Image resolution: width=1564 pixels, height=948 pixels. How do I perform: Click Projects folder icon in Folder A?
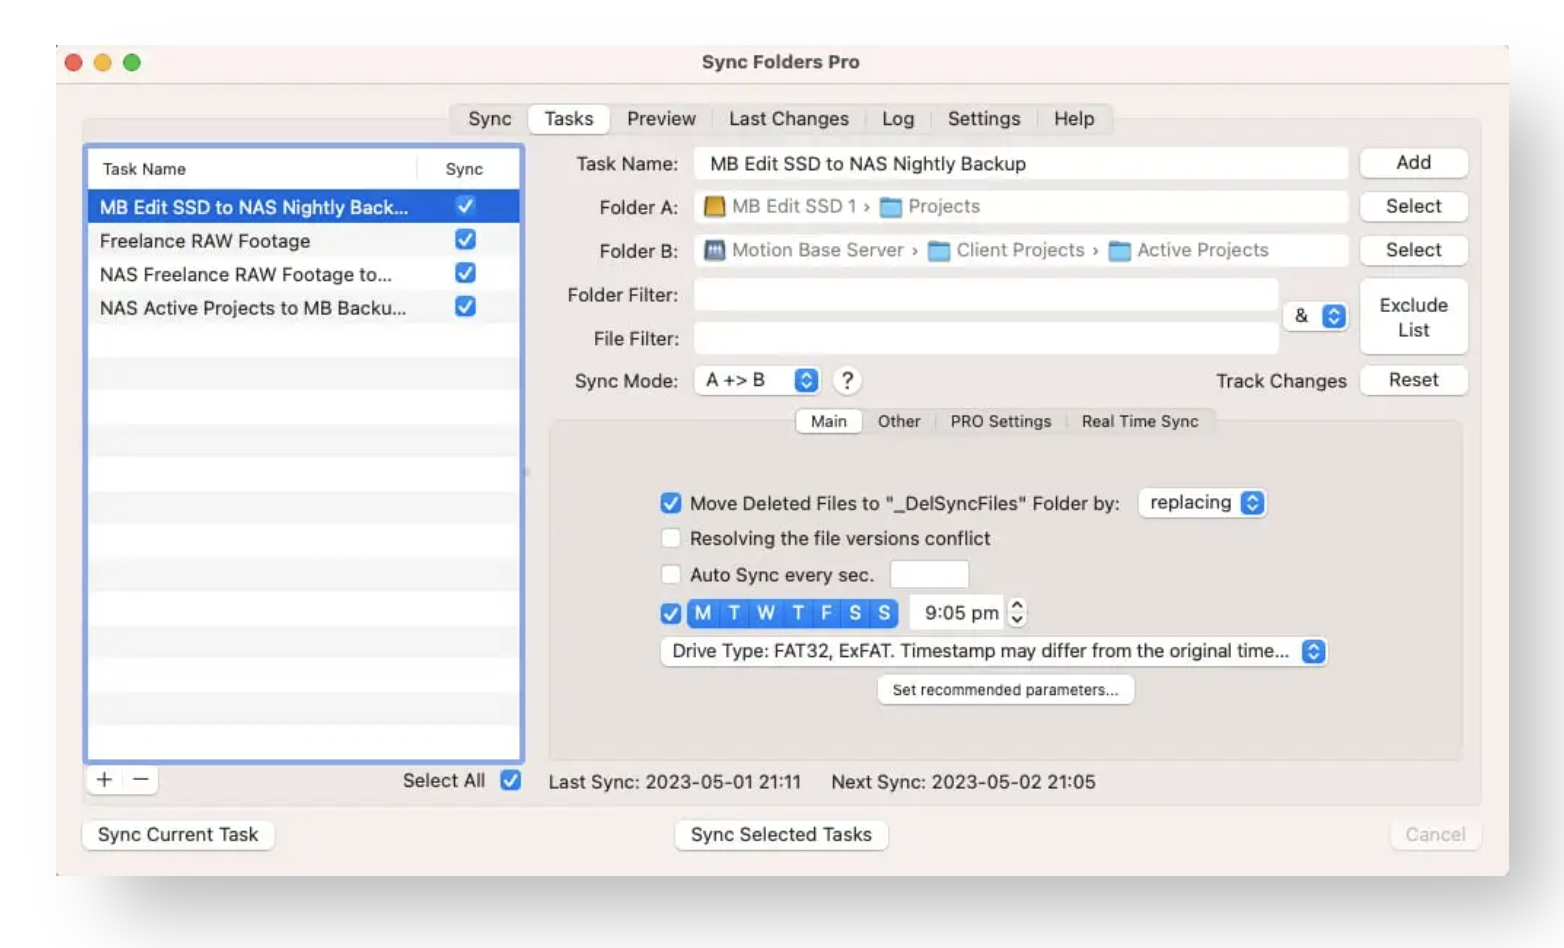coord(890,207)
